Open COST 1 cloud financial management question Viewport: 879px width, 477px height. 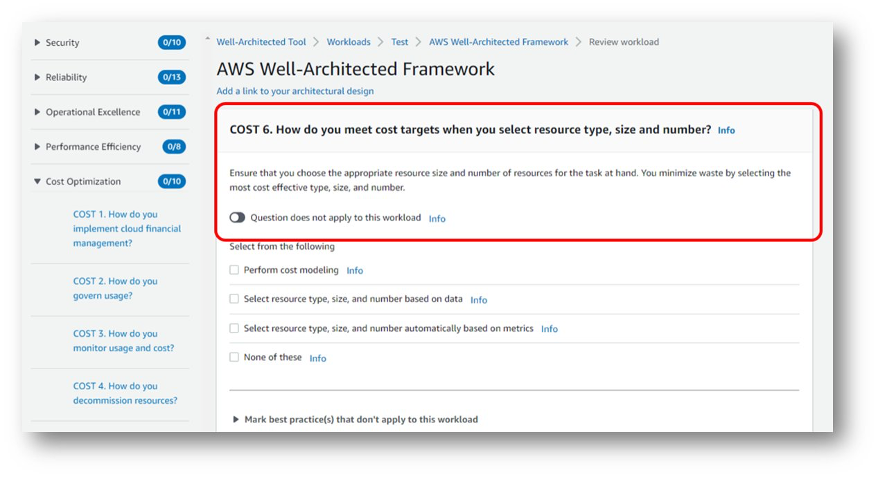127,229
